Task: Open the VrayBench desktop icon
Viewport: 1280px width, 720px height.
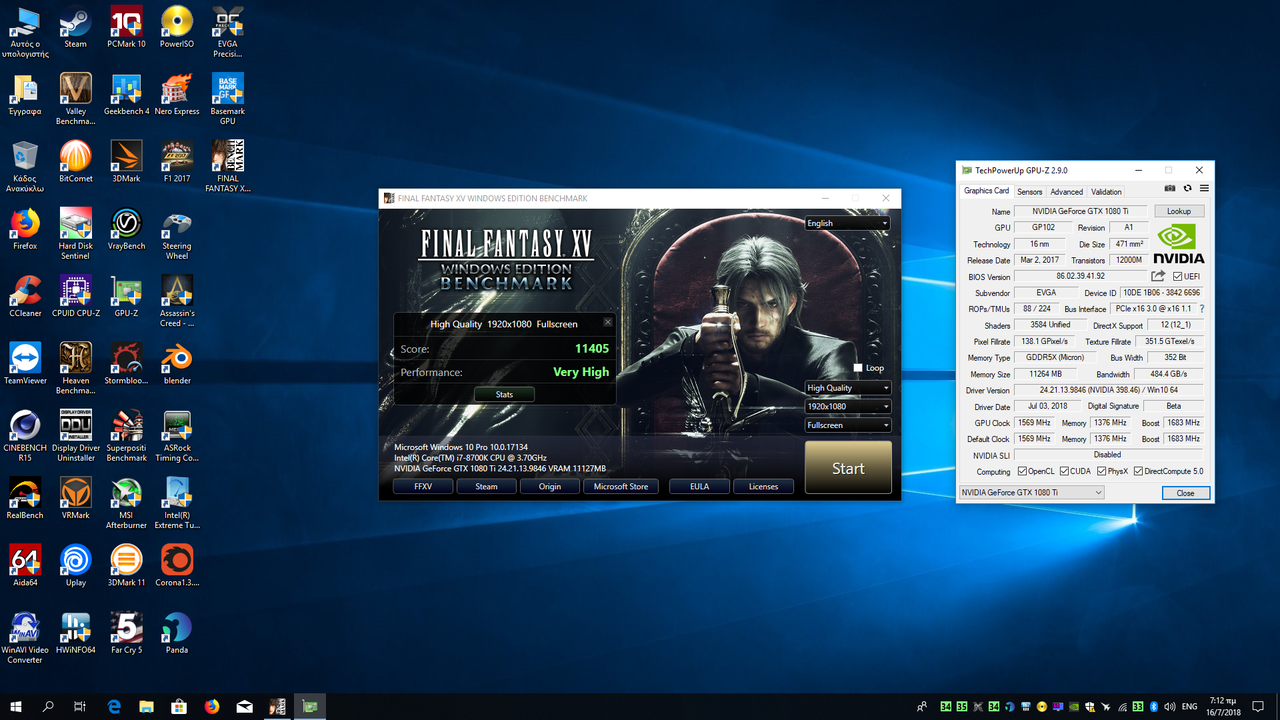Action: click(x=126, y=229)
